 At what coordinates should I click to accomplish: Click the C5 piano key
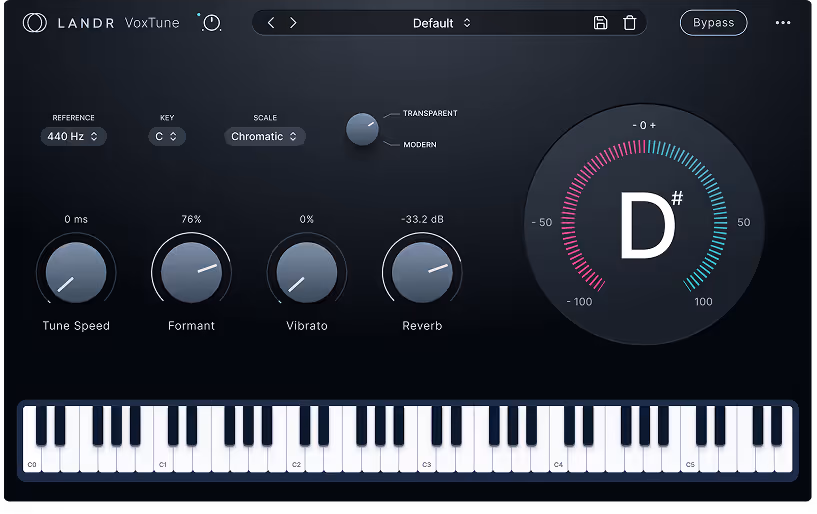[x=690, y=459]
